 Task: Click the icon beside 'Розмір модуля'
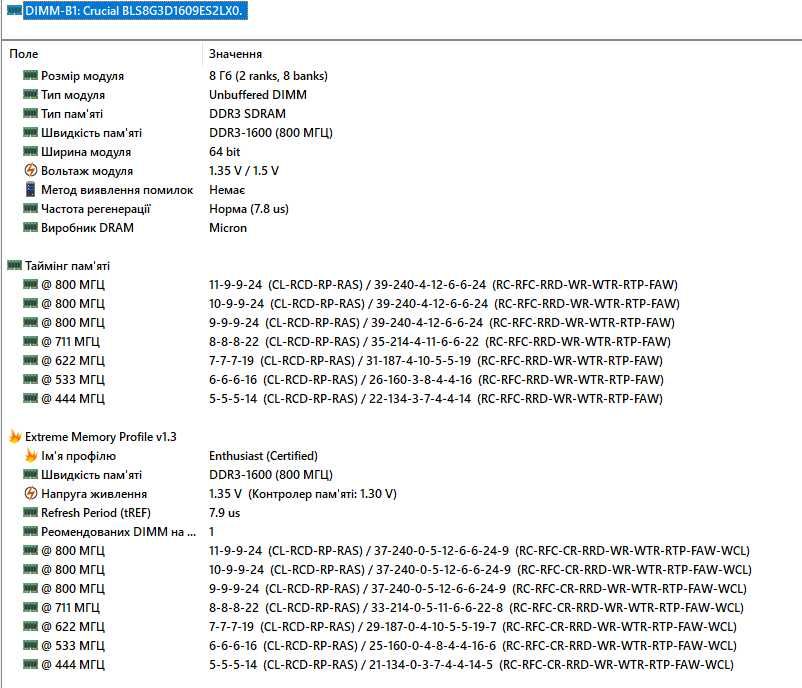coord(31,75)
